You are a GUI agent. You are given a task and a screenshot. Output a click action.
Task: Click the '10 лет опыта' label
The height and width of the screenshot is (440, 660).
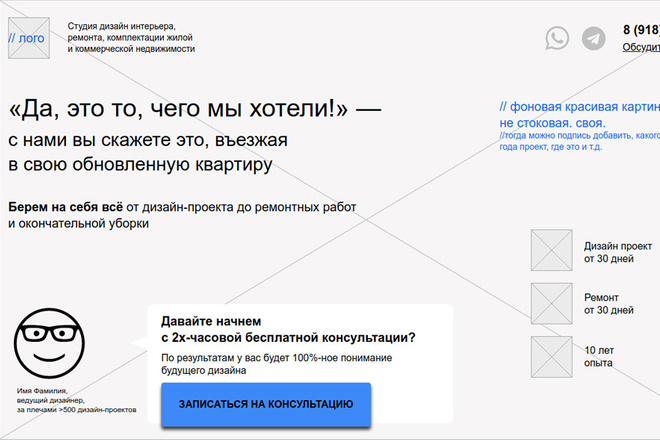coord(599,356)
